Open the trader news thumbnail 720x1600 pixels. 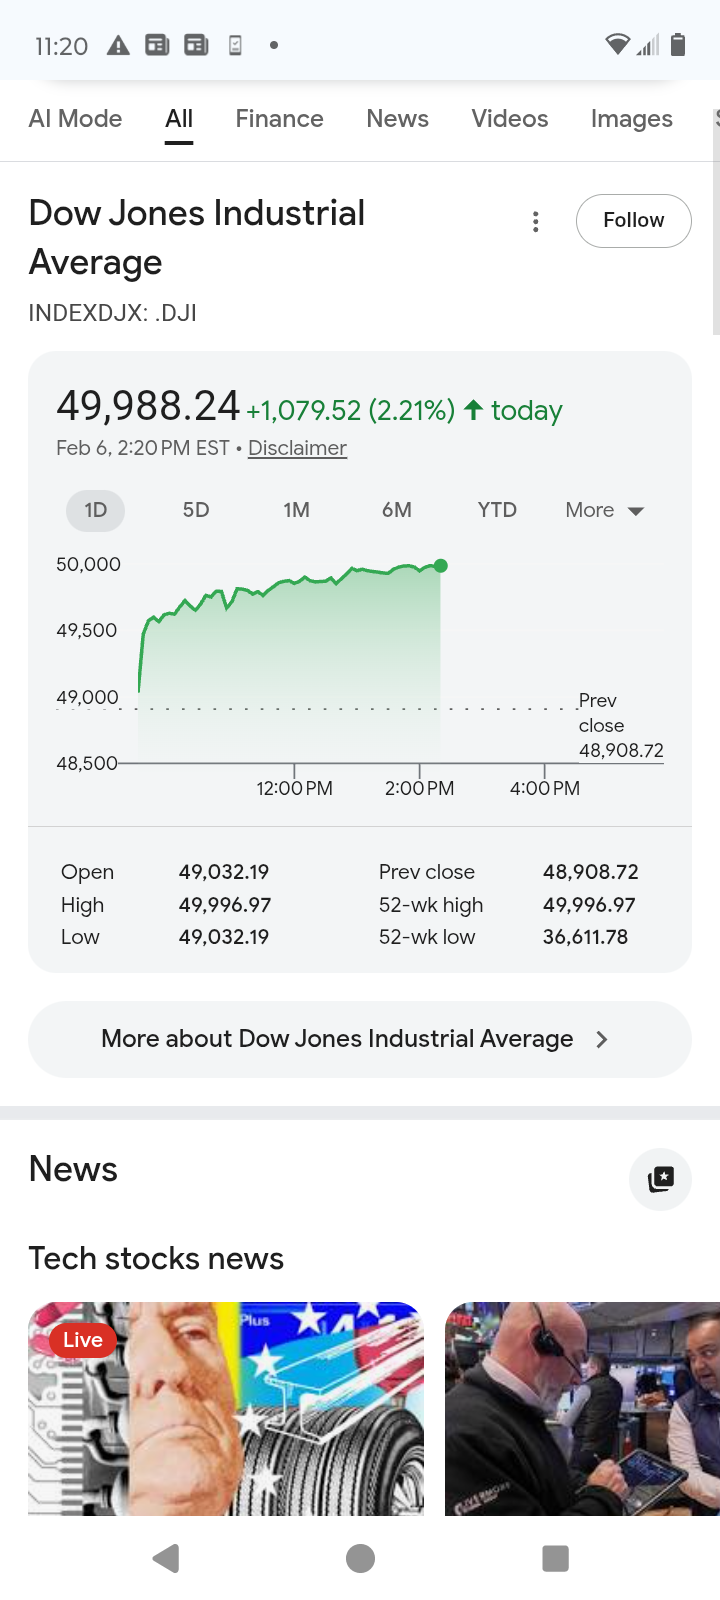coord(582,1408)
